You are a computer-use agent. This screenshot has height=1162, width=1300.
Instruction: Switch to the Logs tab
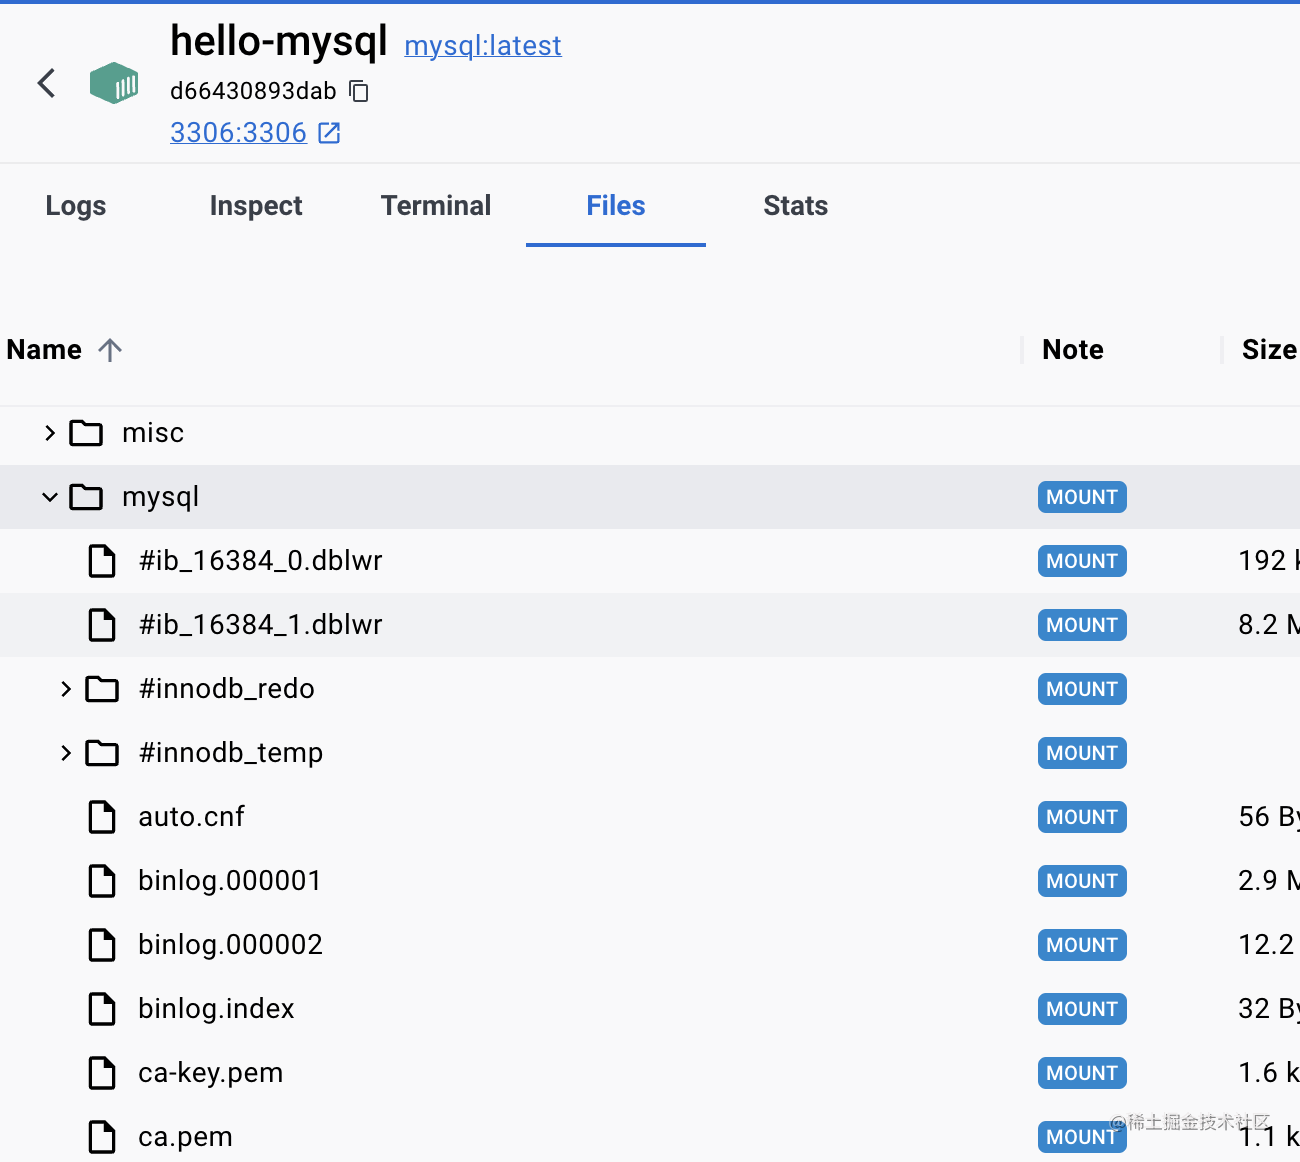pos(76,206)
